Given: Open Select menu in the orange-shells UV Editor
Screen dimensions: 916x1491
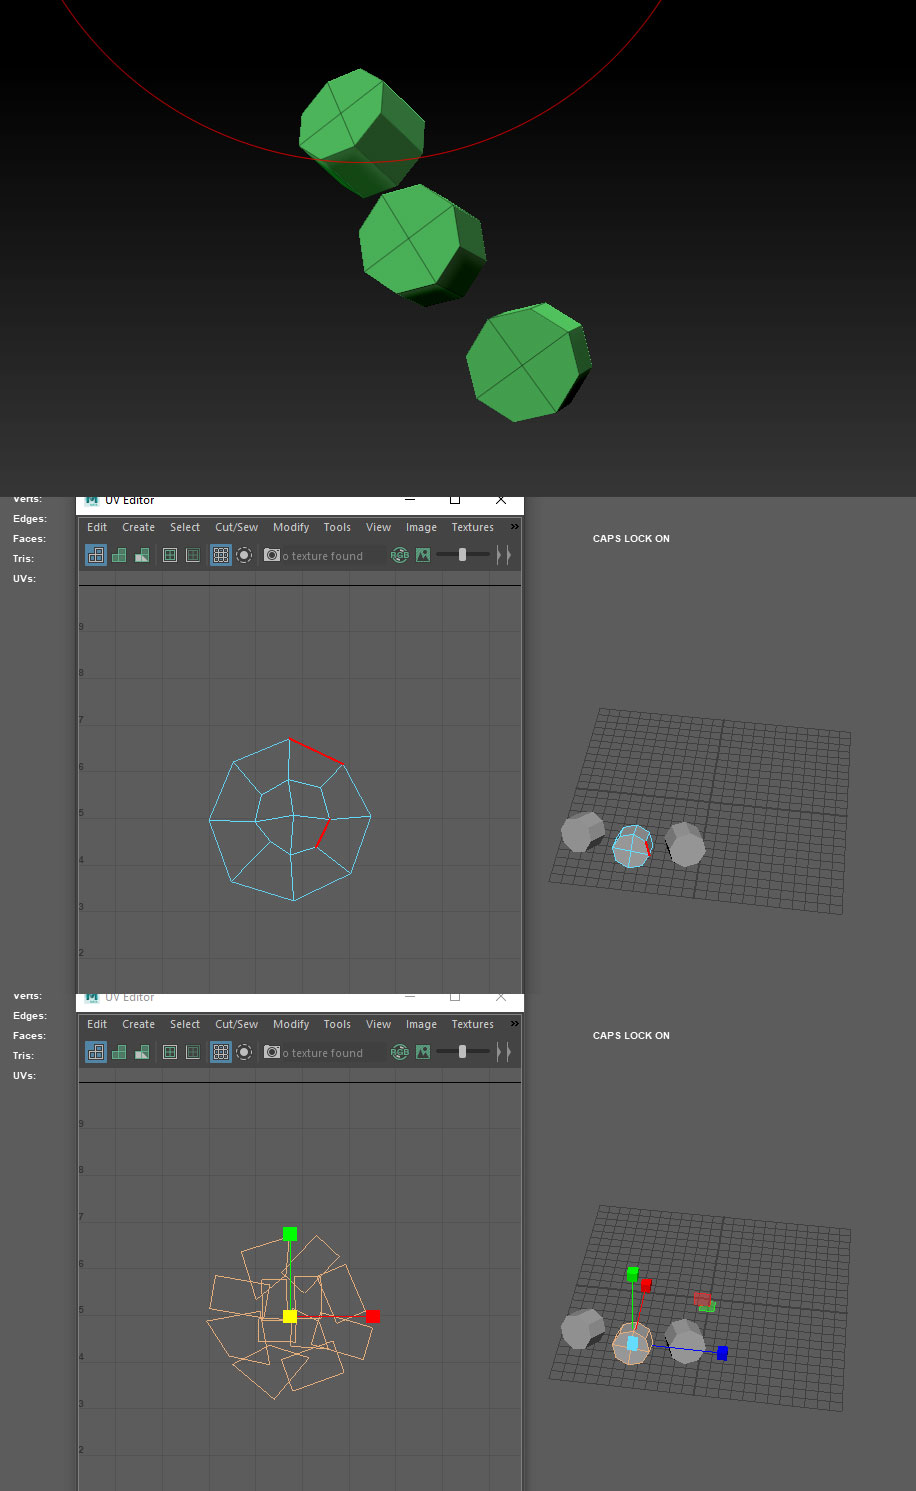Looking at the screenshot, I should (185, 1024).
